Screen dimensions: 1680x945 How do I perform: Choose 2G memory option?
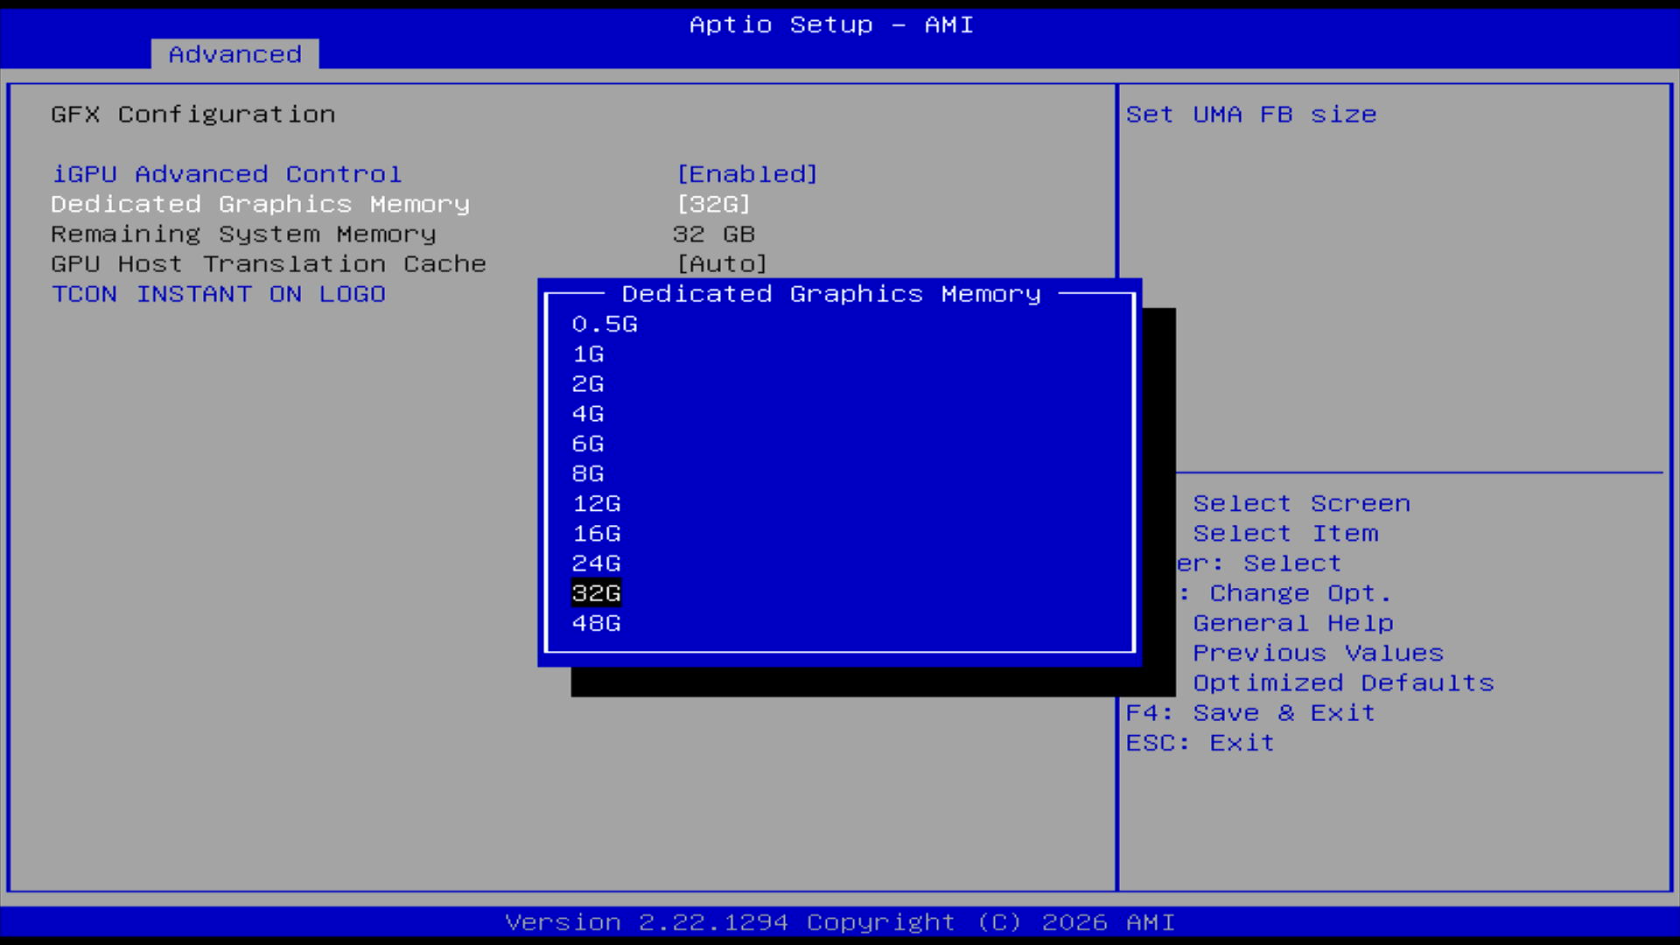pyautogui.click(x=588, y=384)
